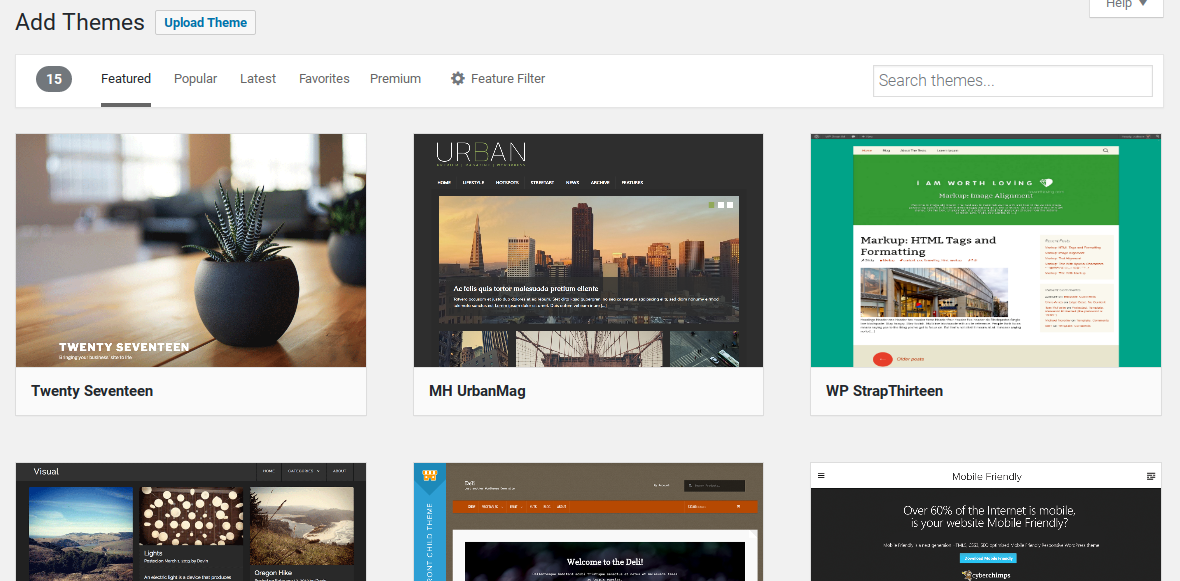Open Feature Filter via its gear icon
This screenshot has height=581, width=1180.
click(458, 78)
